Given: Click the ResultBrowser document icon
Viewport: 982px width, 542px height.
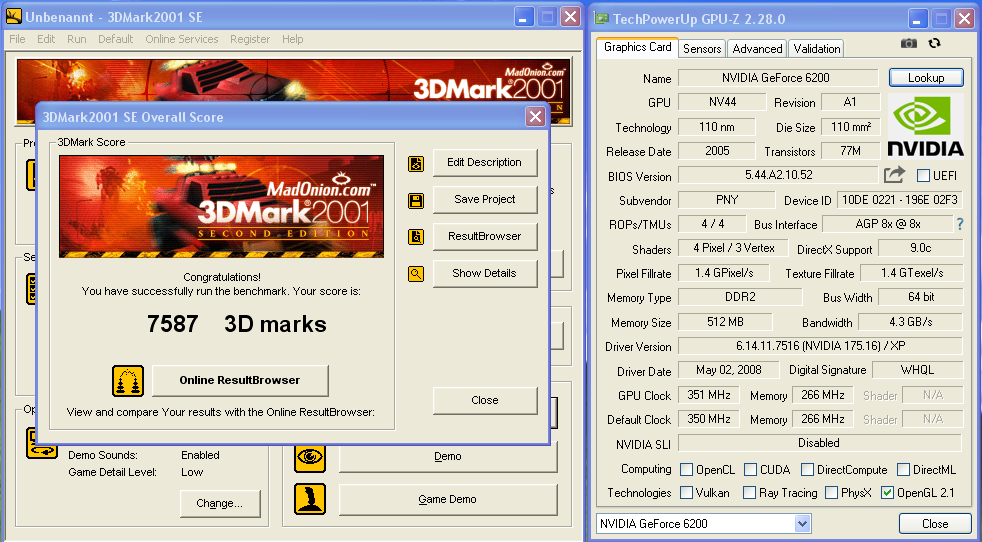Looking at the screenshot, I should [x=416, y=237].
